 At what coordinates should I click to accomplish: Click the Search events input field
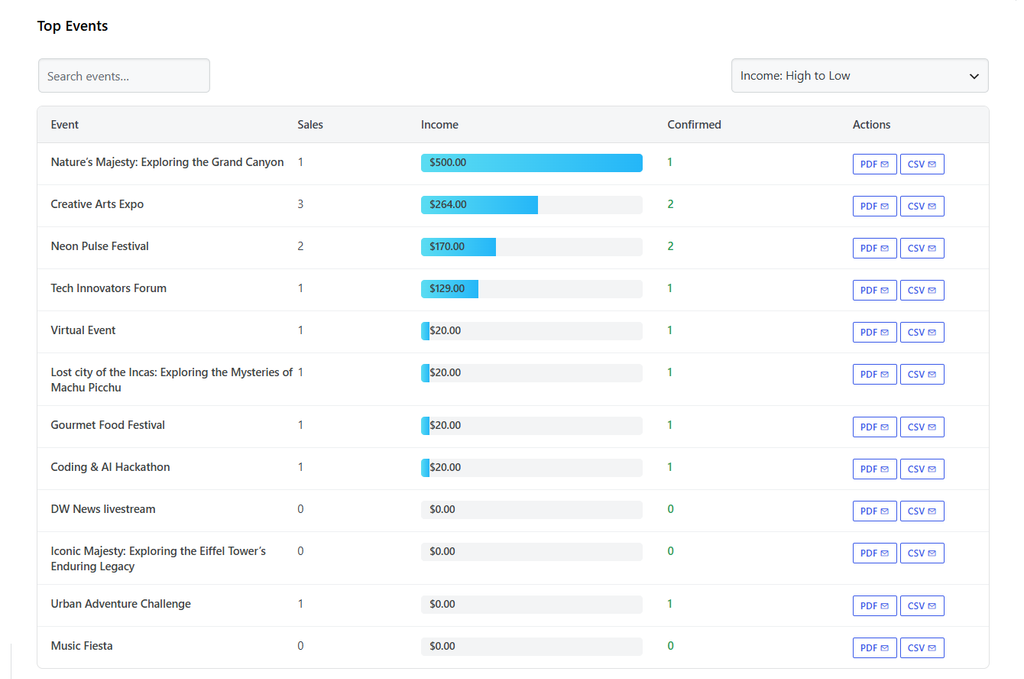coord(124,76)
